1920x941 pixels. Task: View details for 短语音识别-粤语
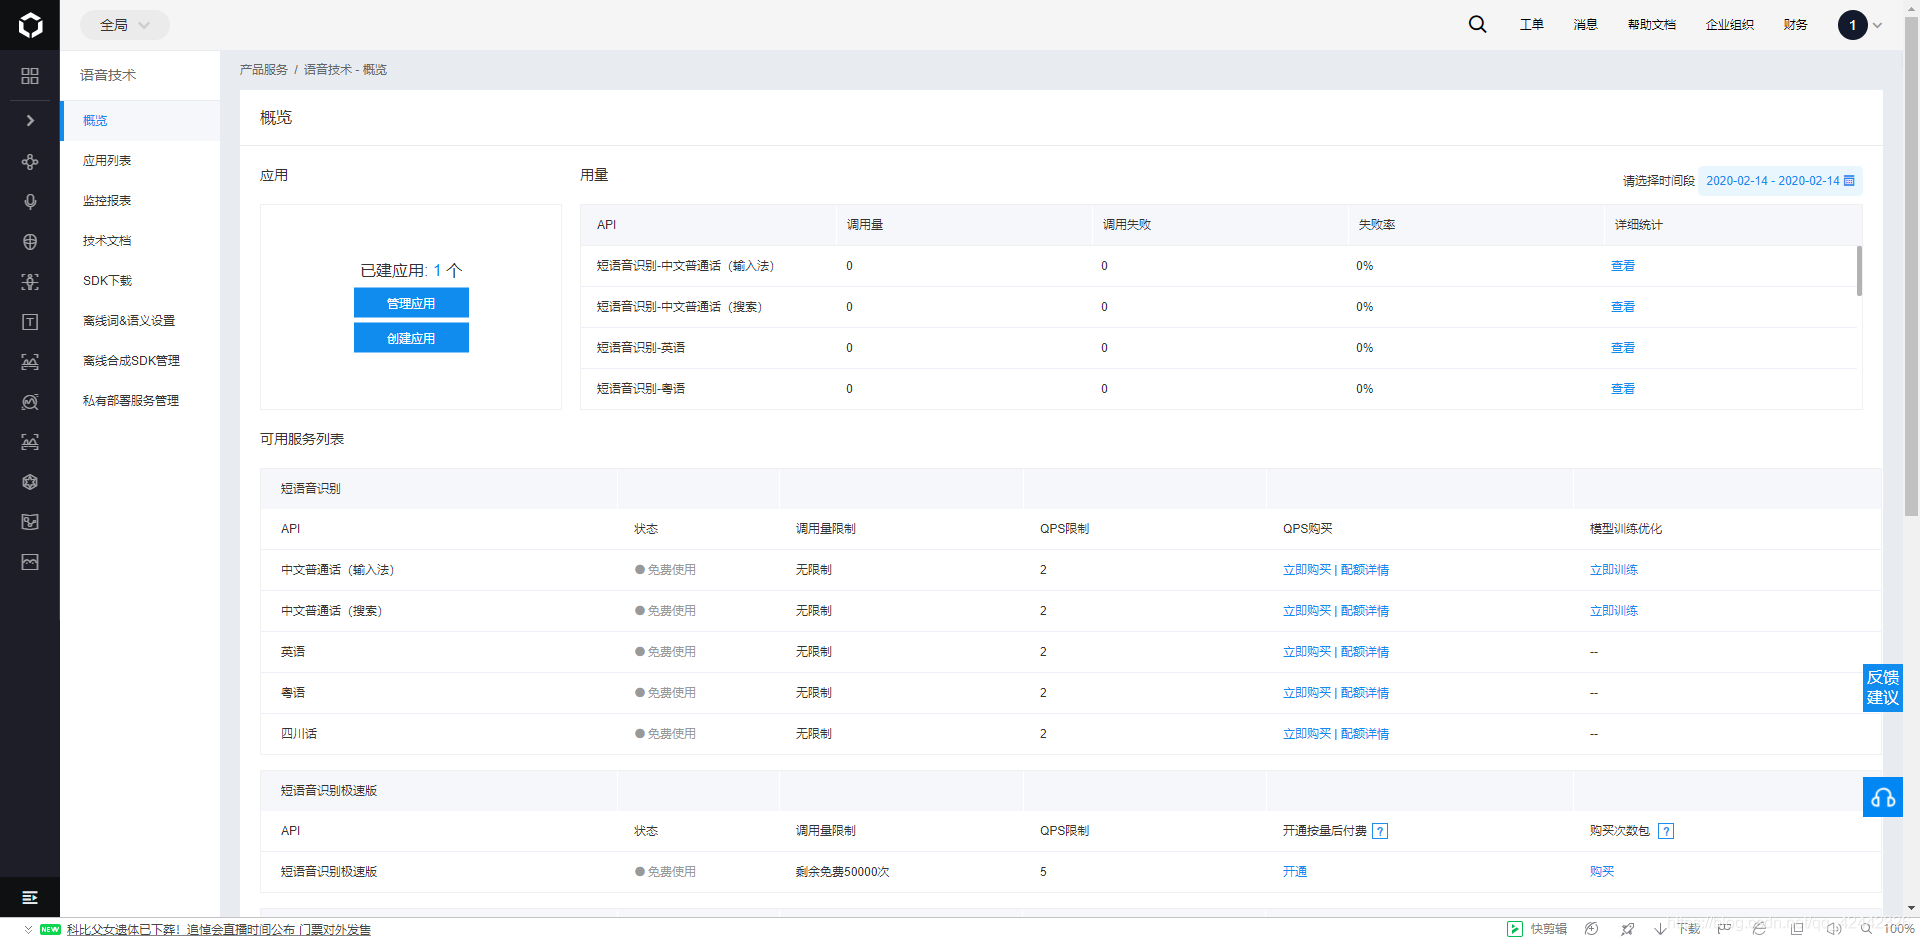(1622, 389)
